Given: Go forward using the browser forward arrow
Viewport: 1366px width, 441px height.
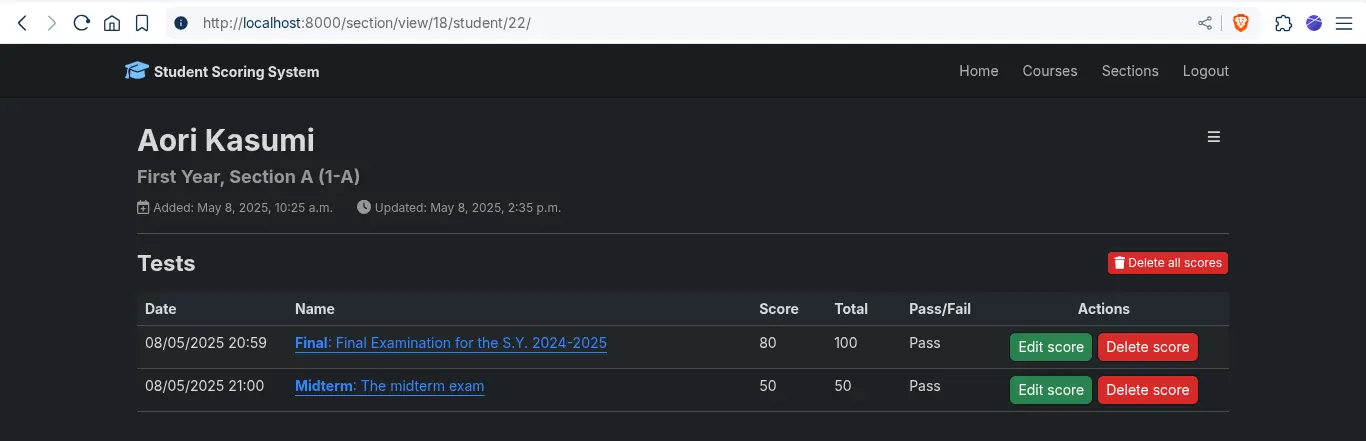Looking at the screenshot, I should click(52, 22).
